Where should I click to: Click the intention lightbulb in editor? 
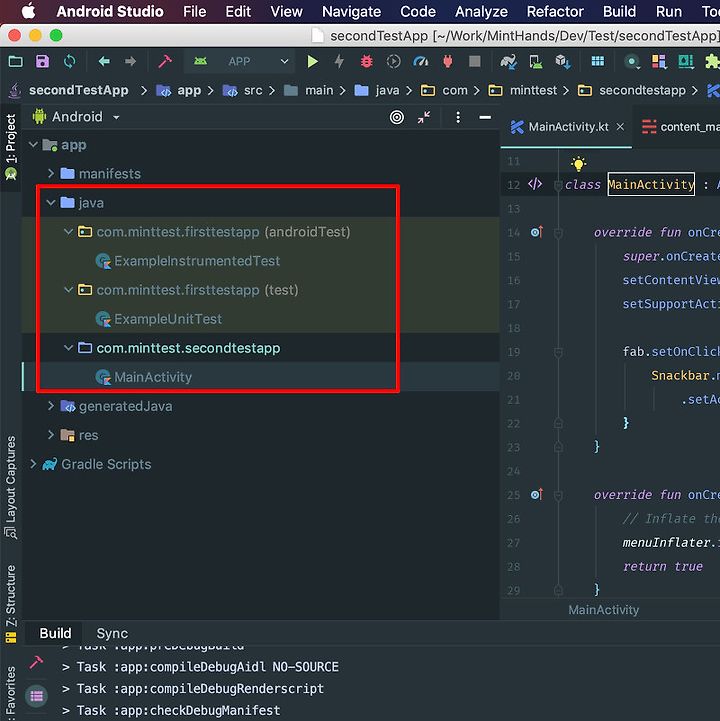click(x=578, y=164)
